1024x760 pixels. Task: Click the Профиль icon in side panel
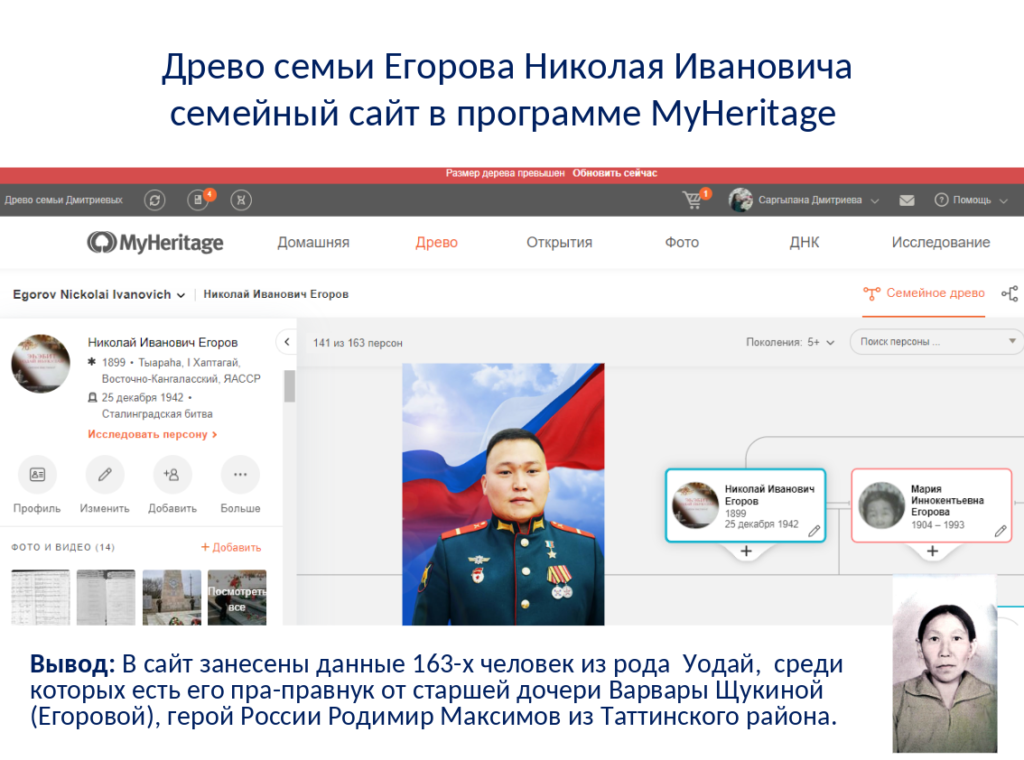37,475
